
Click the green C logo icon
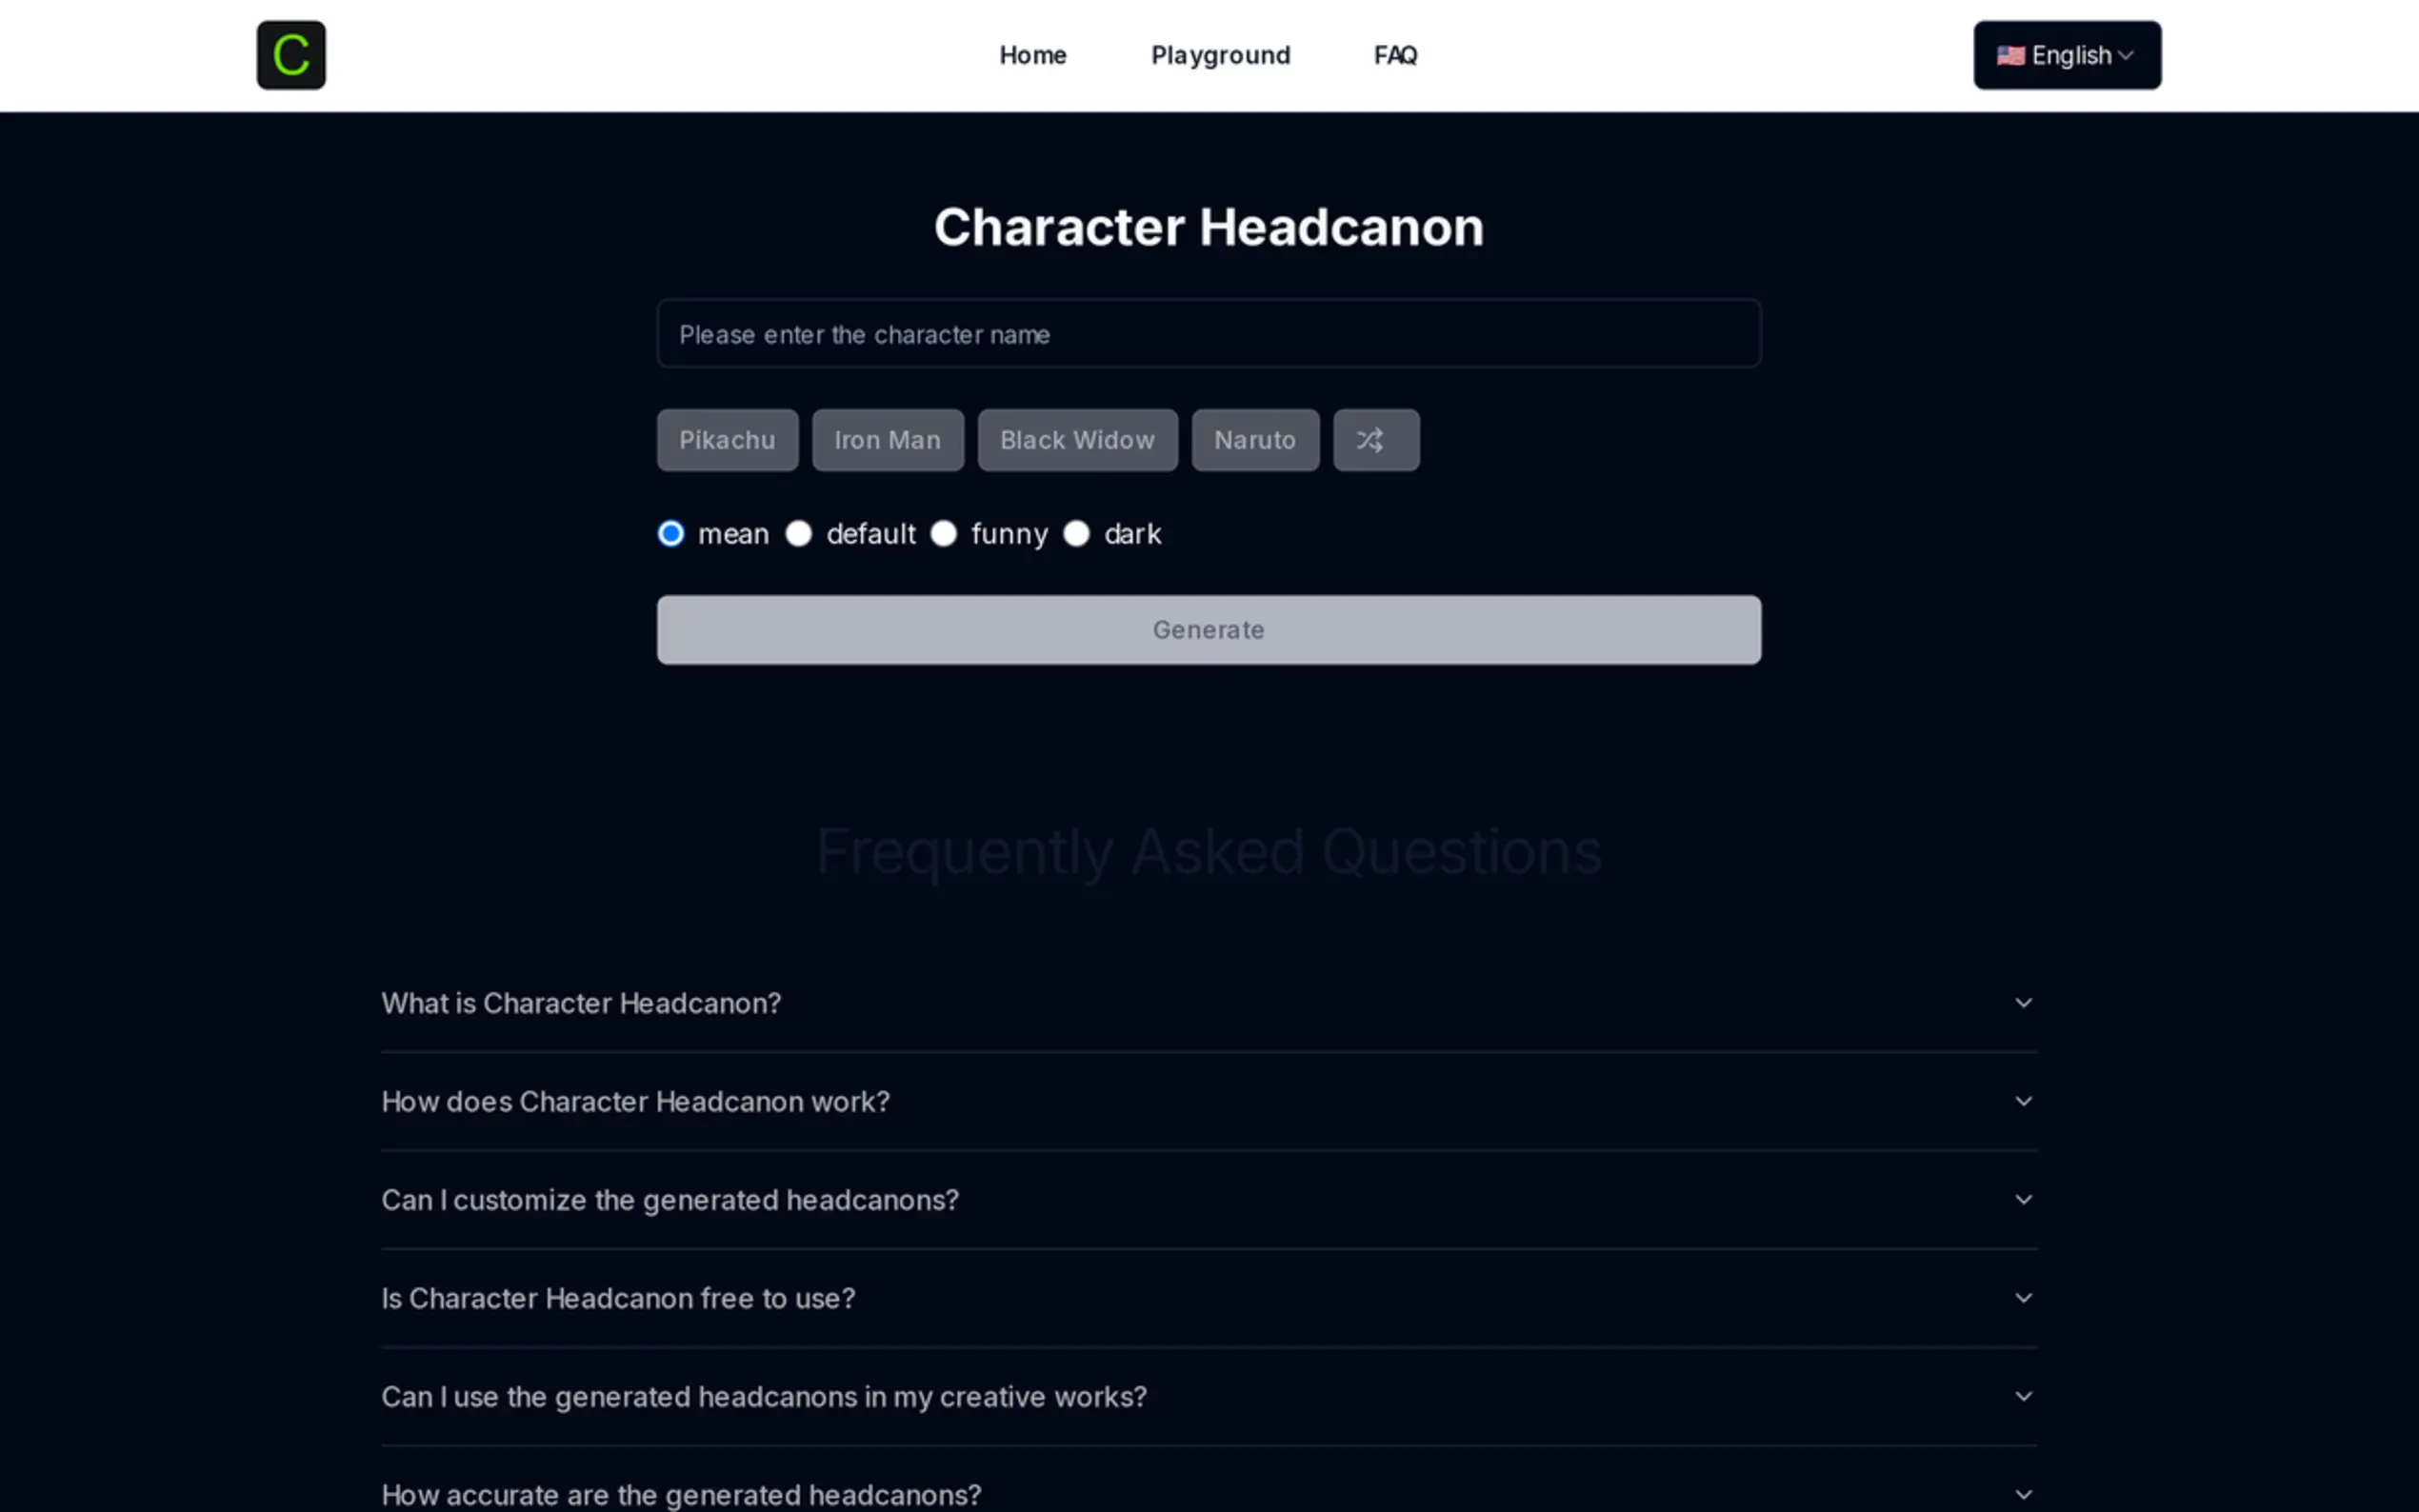[291, 55]
